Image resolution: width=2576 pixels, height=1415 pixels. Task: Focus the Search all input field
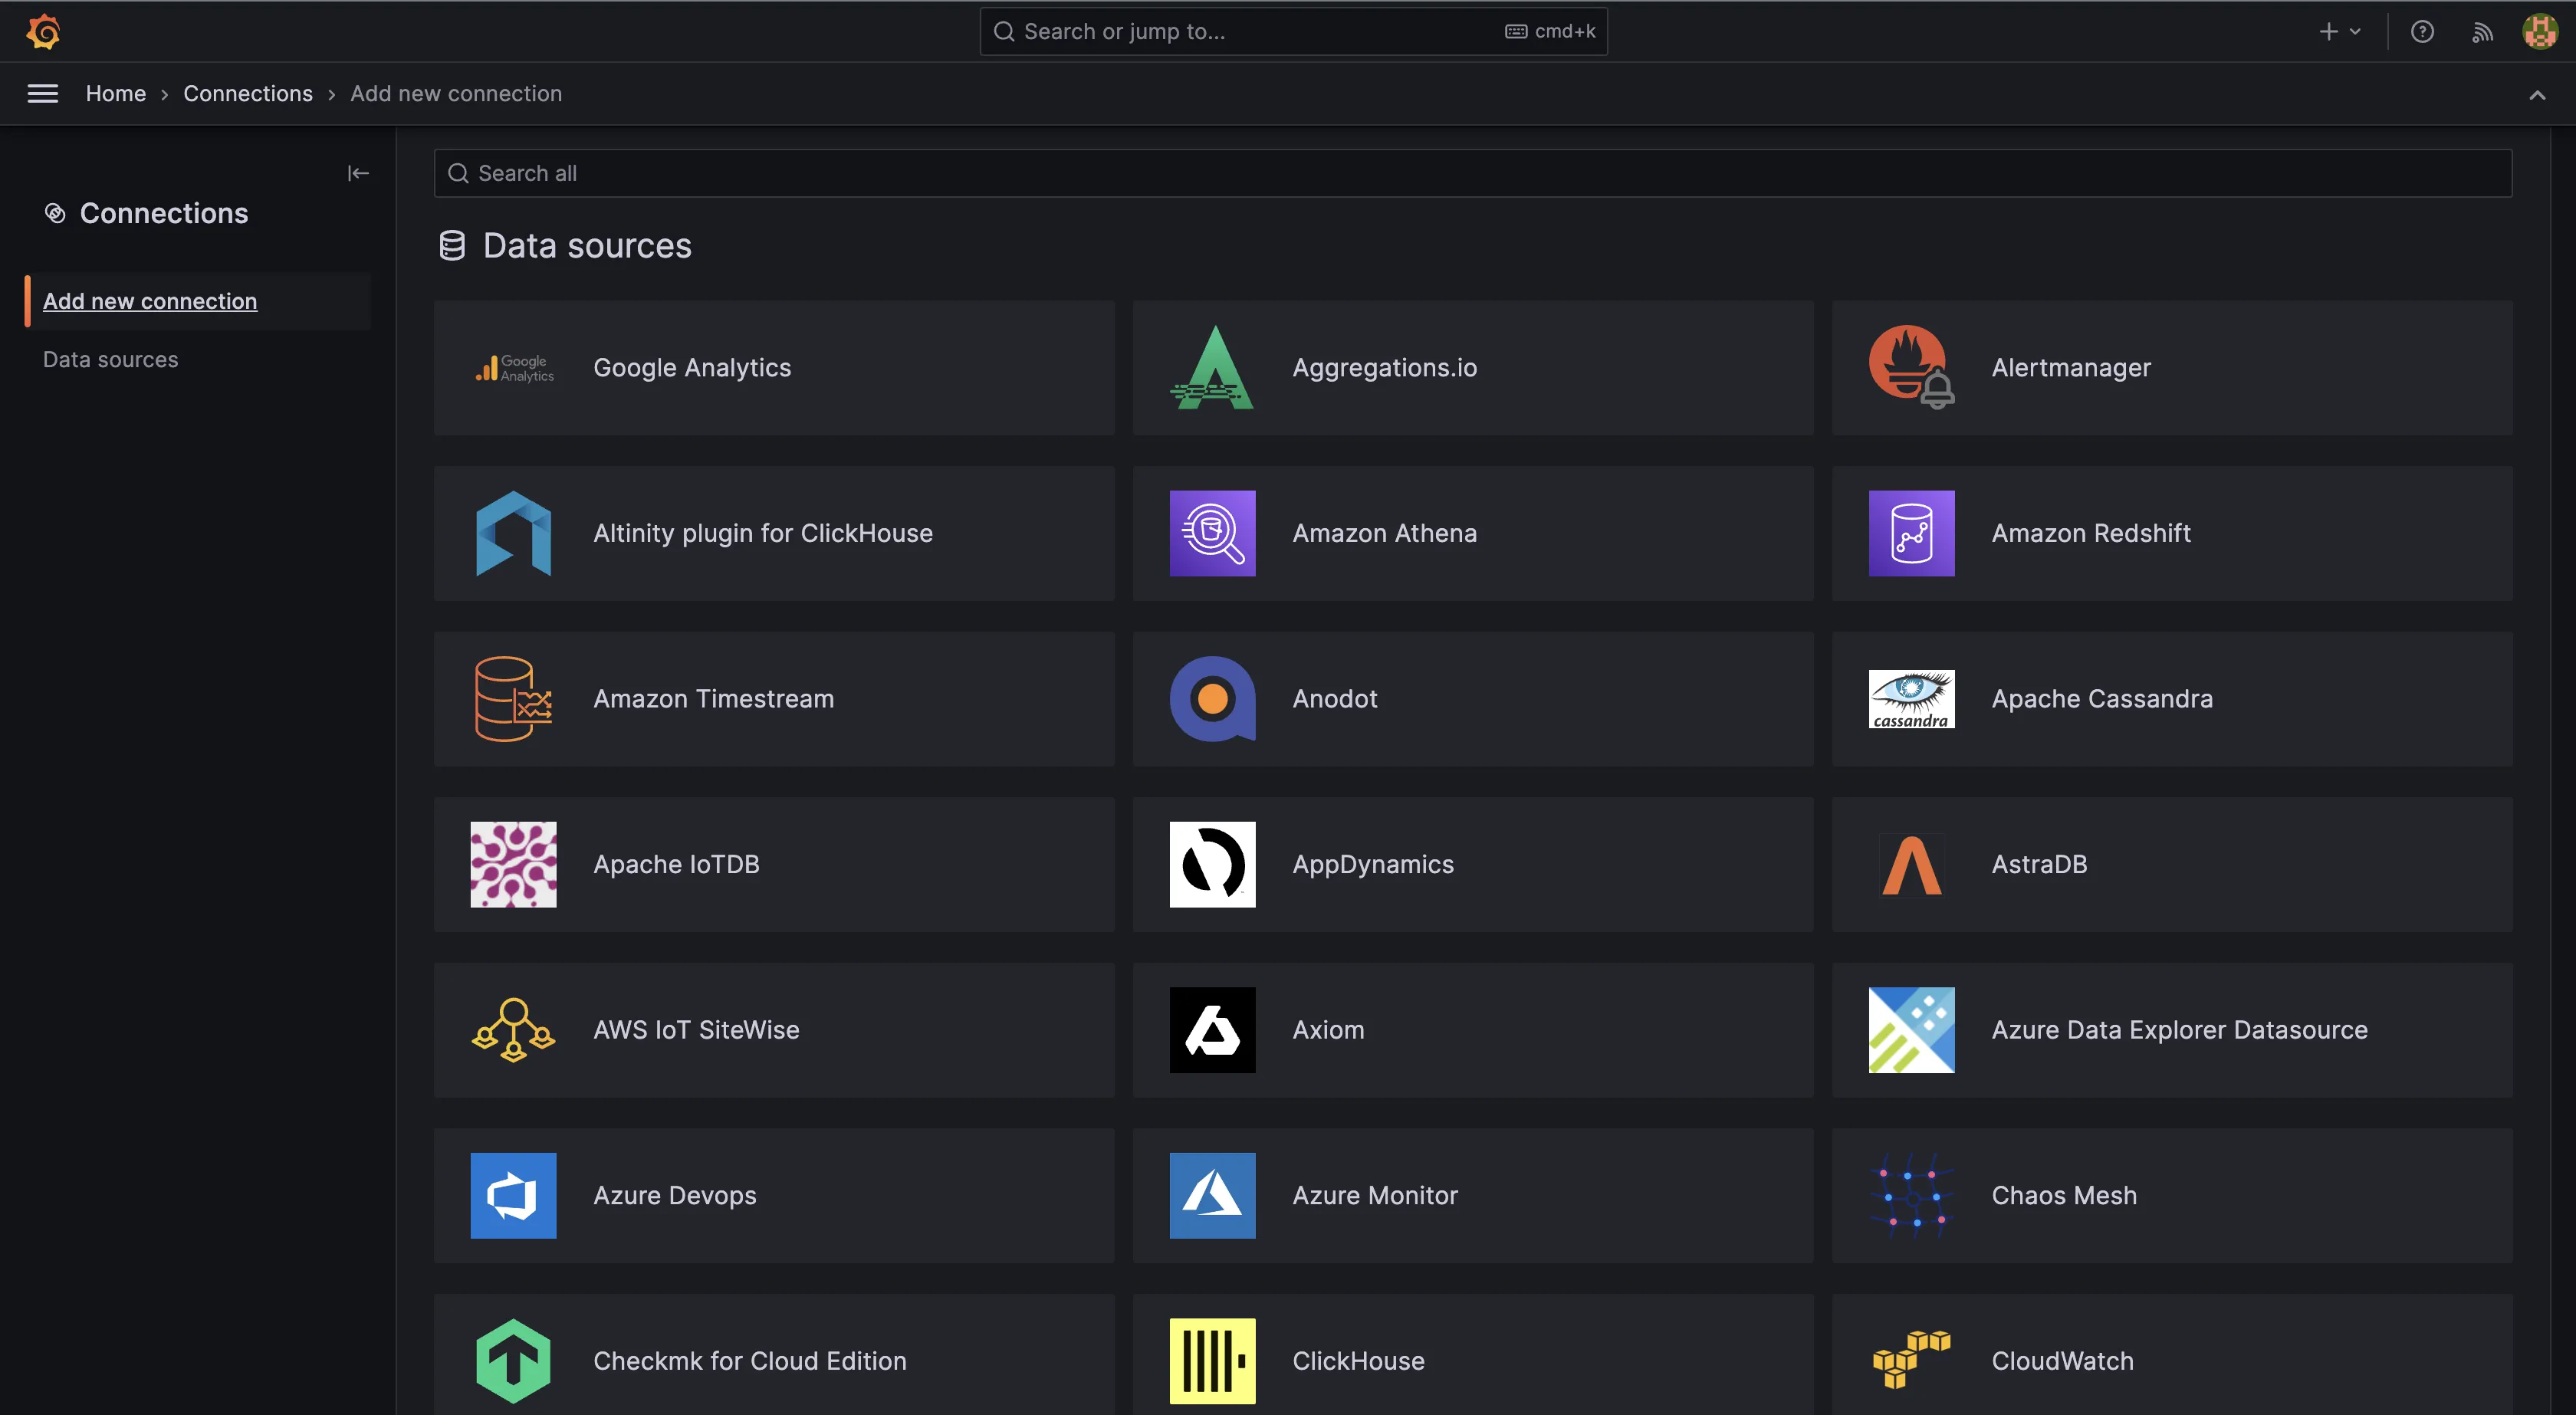point(1472,174)
